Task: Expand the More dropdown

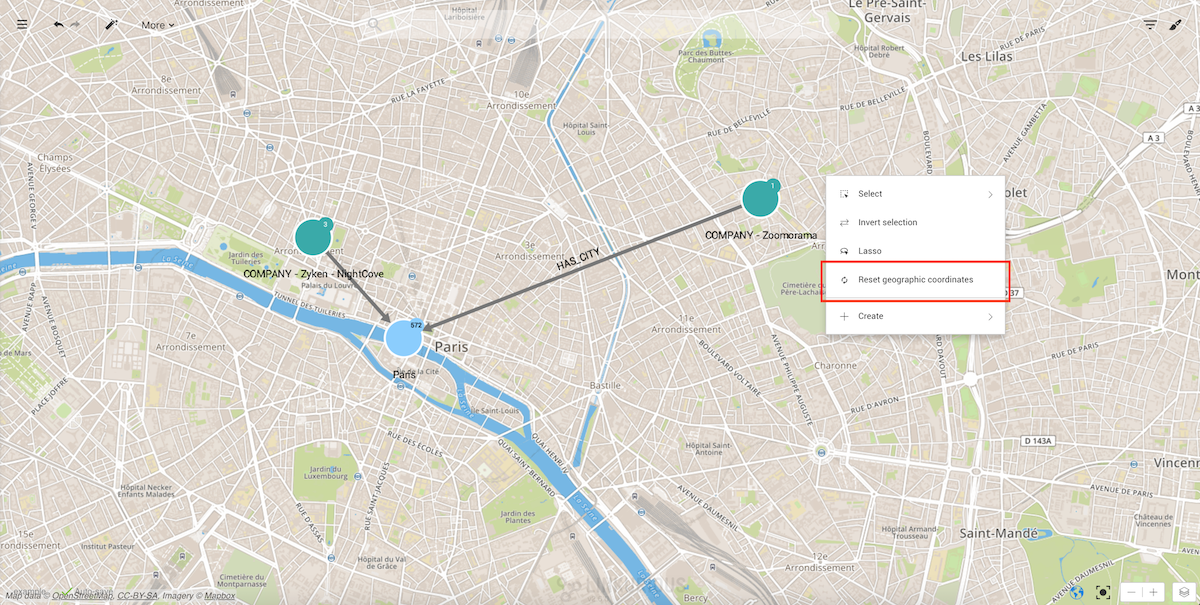Action: click(x=157, y=25)
